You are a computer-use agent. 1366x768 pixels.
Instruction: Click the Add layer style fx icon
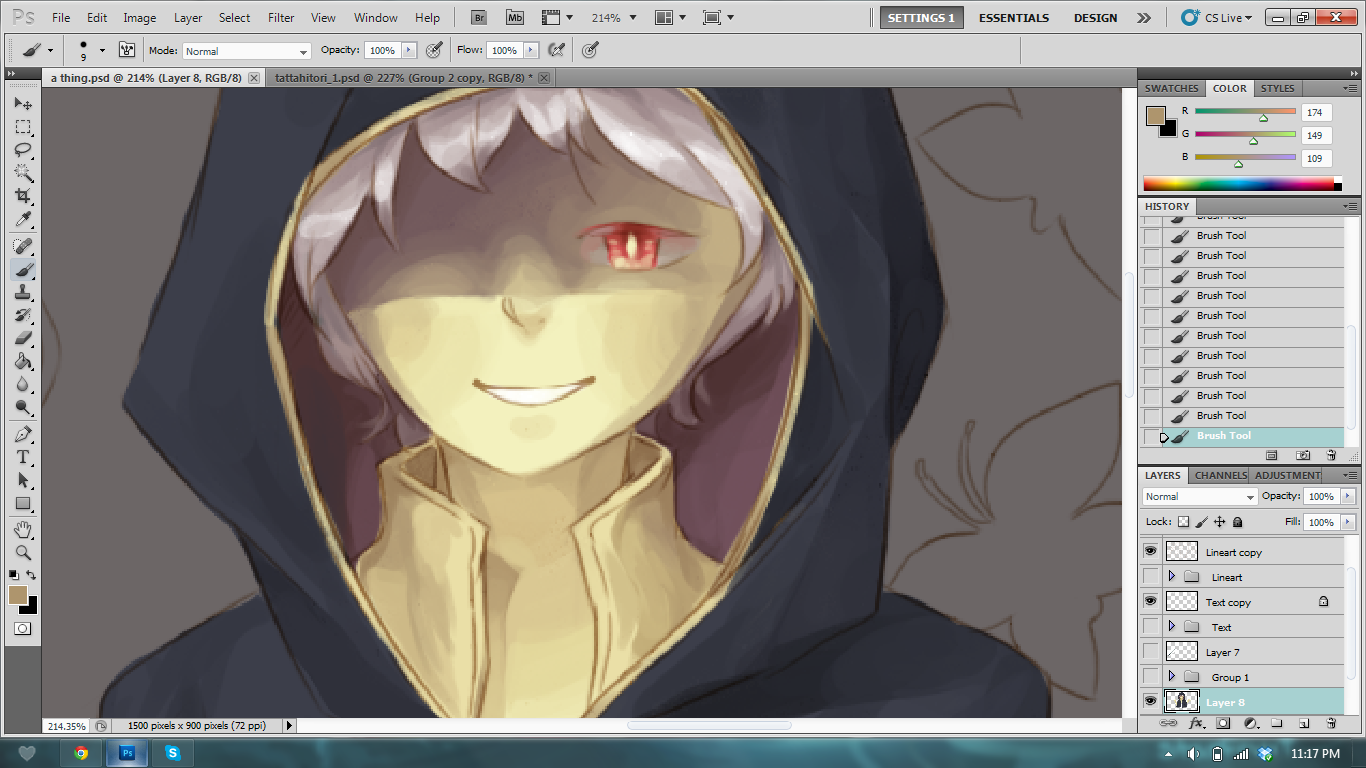(1195, 723)
